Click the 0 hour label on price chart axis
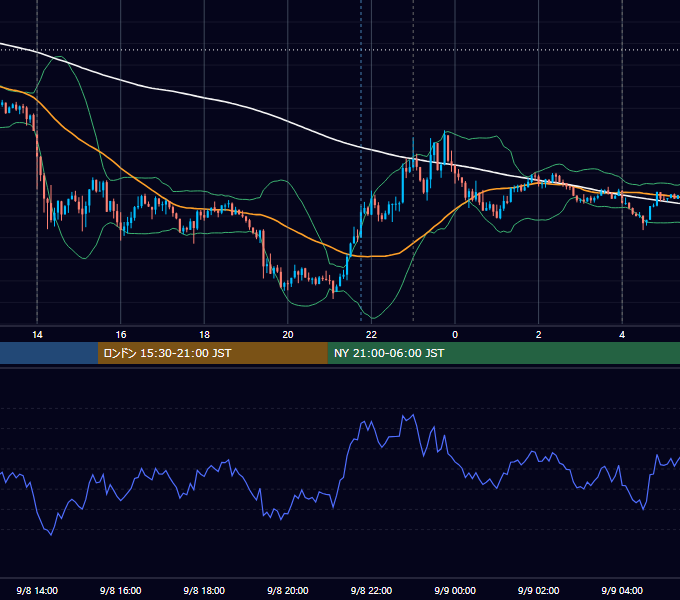Image resolution: width=680 pixels, height=600 pixels. point(455,335)
